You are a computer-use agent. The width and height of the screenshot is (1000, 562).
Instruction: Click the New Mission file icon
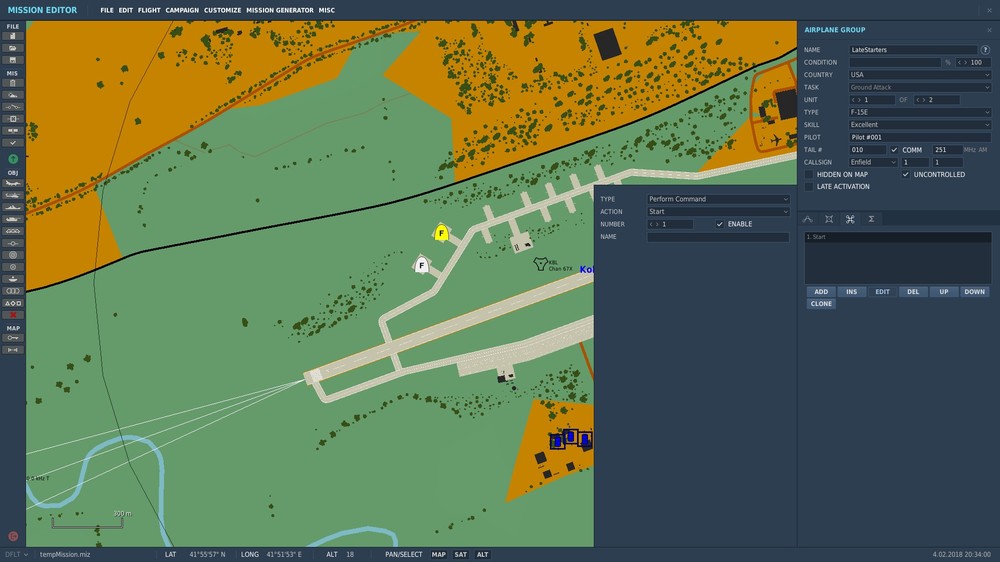(12, 36)
